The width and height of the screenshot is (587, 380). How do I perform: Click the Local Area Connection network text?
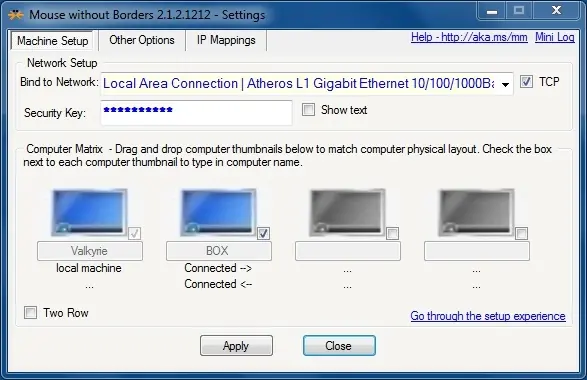pos(298,83)
